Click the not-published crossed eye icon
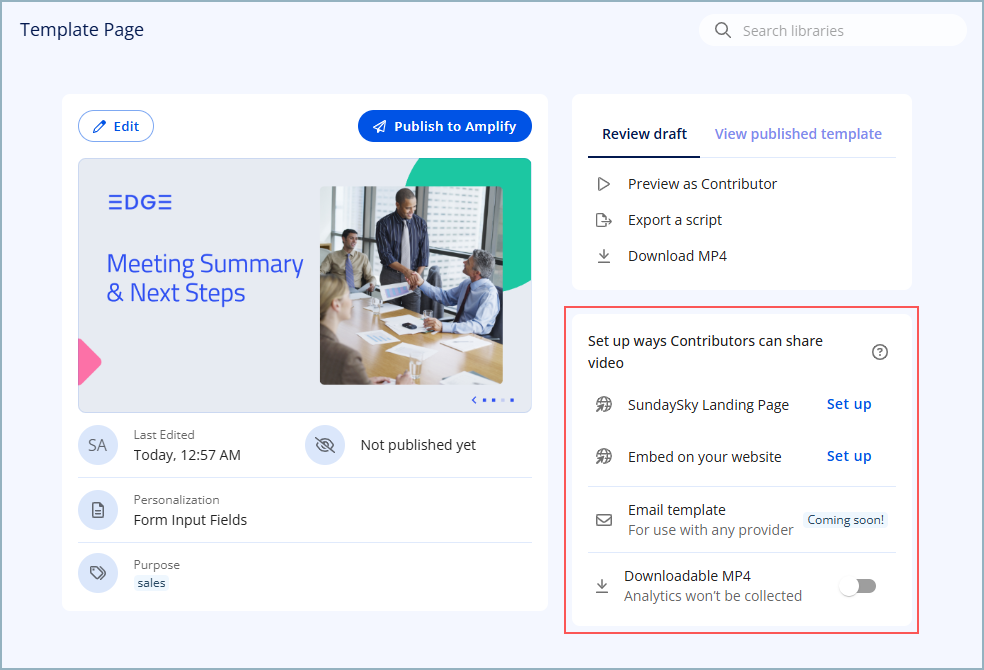 325,445
